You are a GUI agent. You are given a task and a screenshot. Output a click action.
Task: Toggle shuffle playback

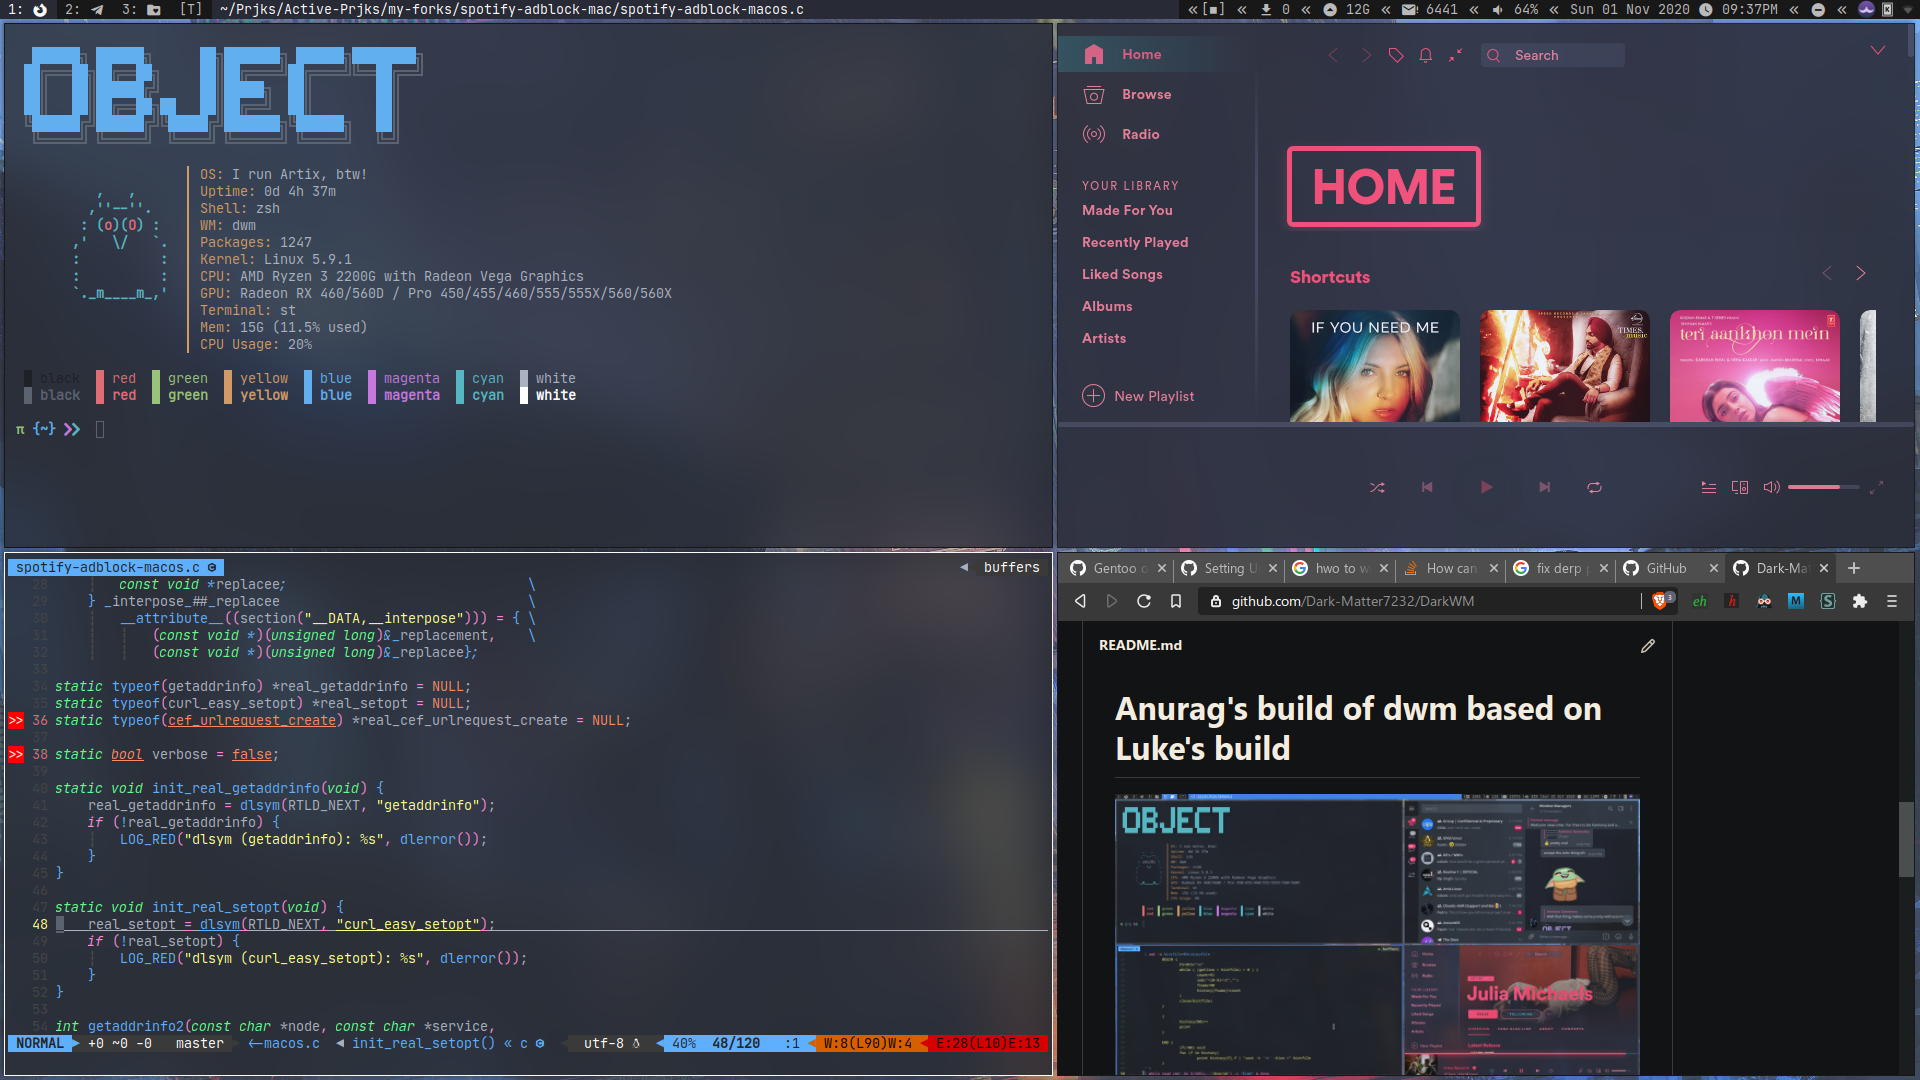coord(1377,488)
